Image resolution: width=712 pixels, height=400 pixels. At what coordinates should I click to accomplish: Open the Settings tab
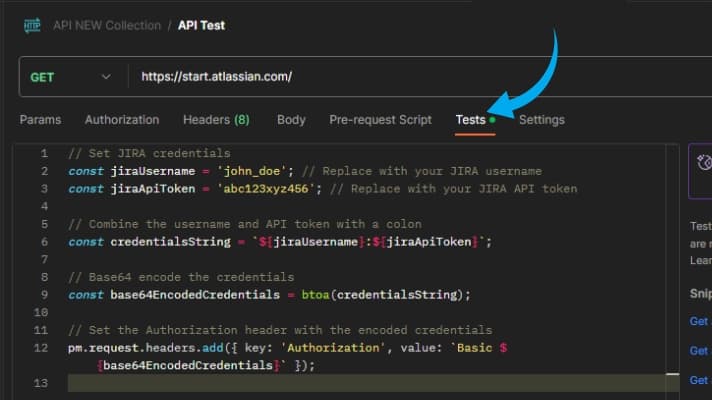[542, 120]
